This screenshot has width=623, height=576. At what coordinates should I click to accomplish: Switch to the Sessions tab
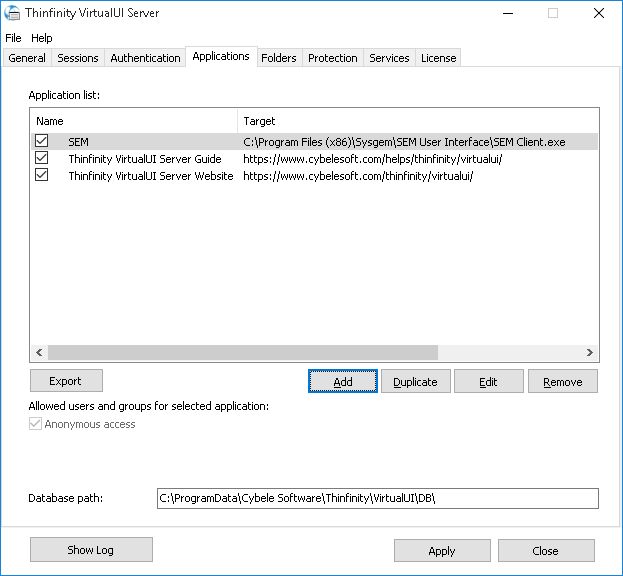pos(78,58)
